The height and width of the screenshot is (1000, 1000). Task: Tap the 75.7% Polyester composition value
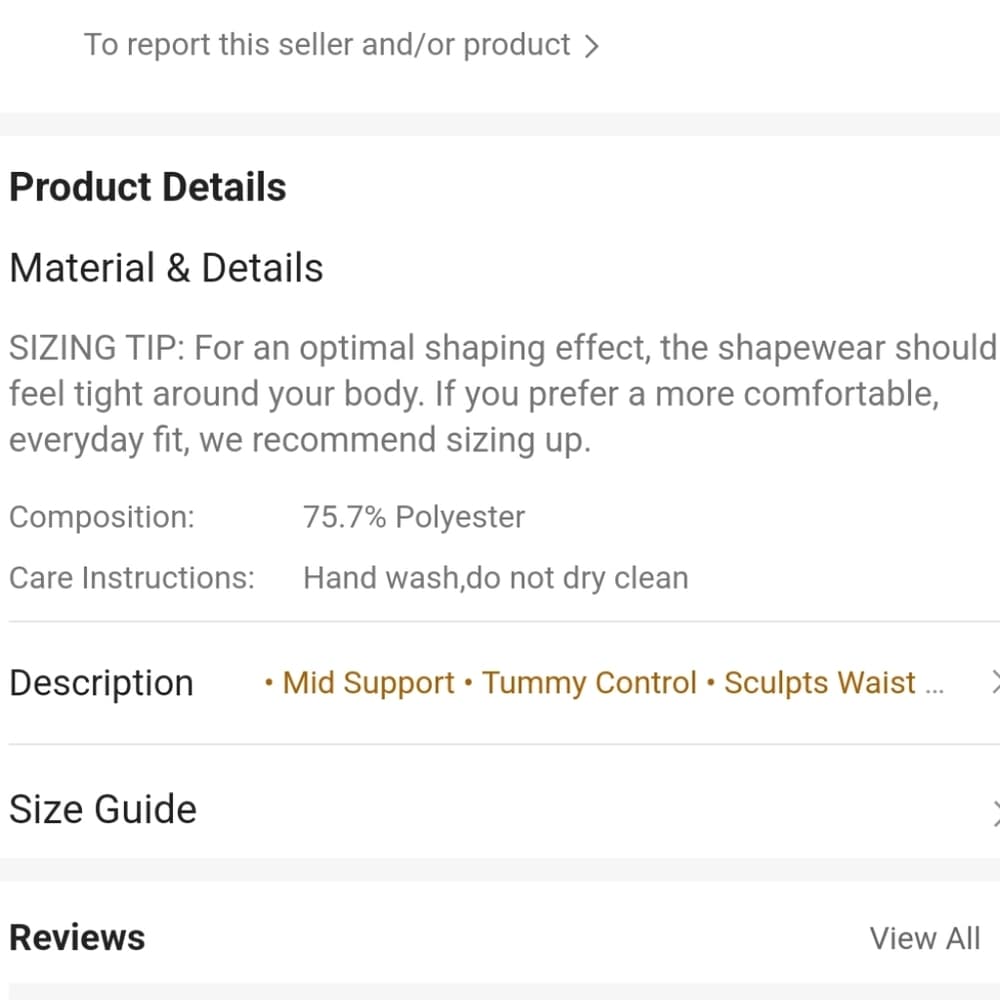[x=414, y=517]
